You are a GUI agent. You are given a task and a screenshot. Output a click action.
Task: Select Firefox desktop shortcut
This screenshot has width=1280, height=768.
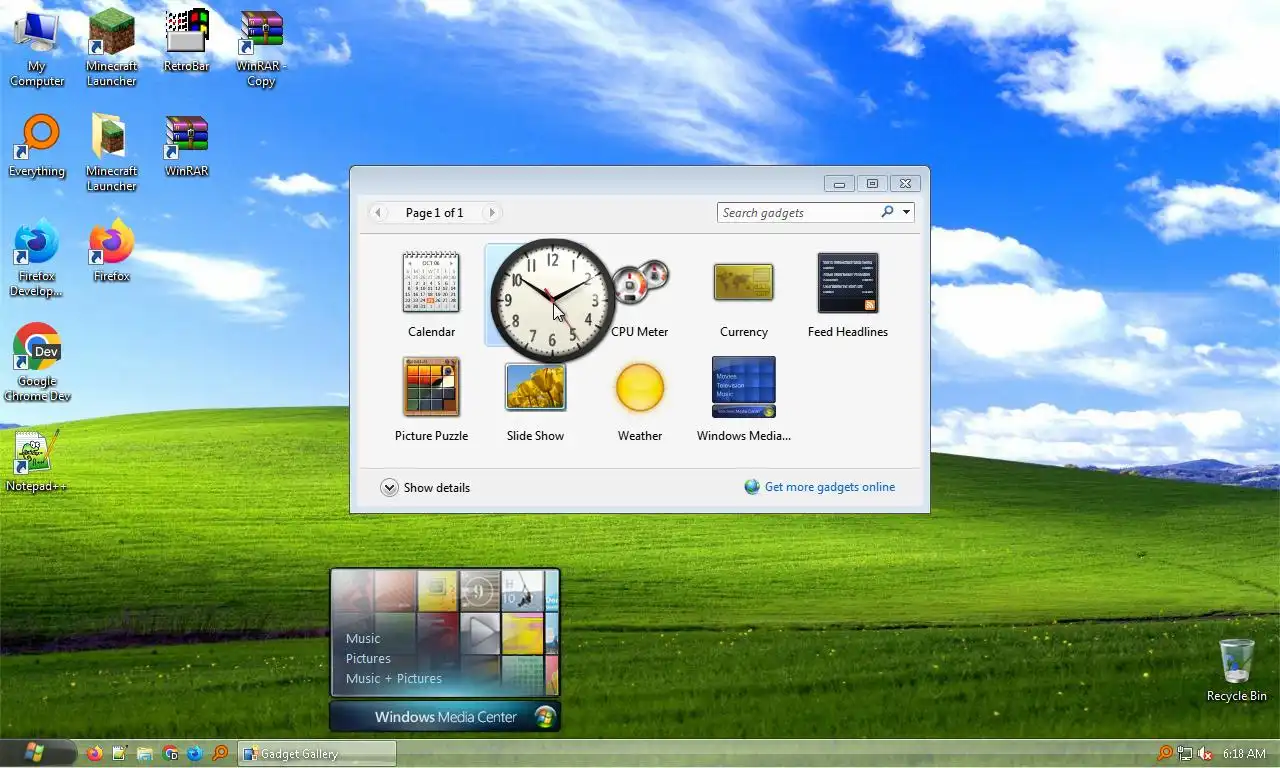pos(111,251)
